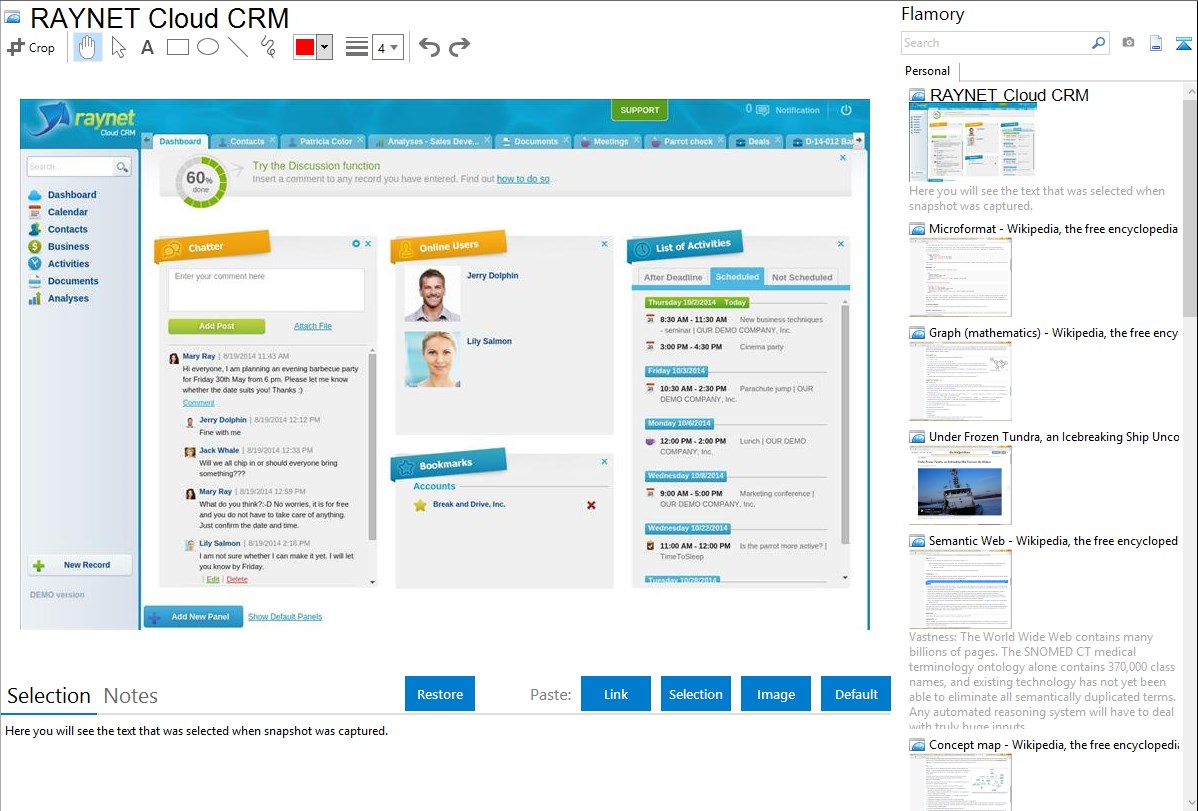This screenshot has width=1198, height=811.
Task: Select the arrow pointer tool
Action: pos(118,47)
